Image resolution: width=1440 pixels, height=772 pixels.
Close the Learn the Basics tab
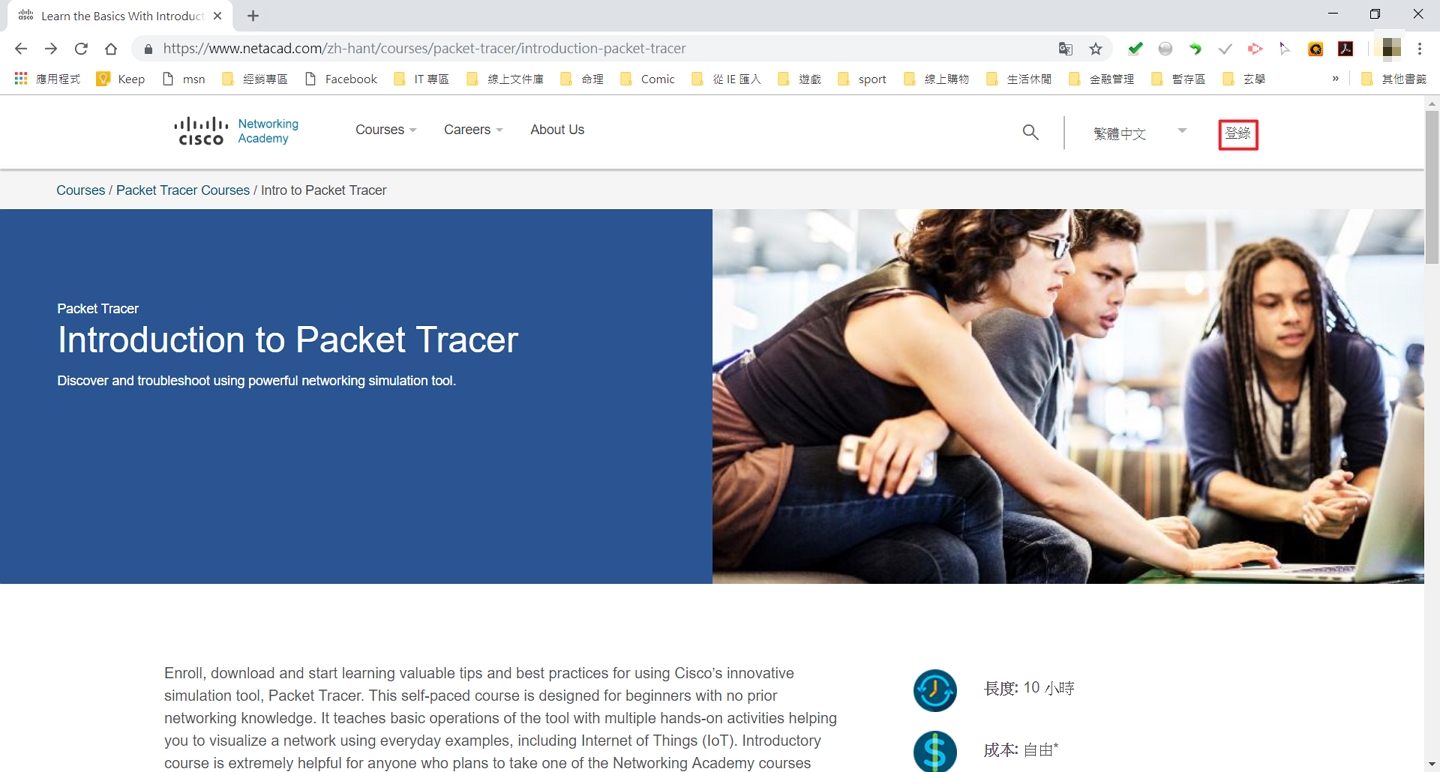(x=218, y=16)
